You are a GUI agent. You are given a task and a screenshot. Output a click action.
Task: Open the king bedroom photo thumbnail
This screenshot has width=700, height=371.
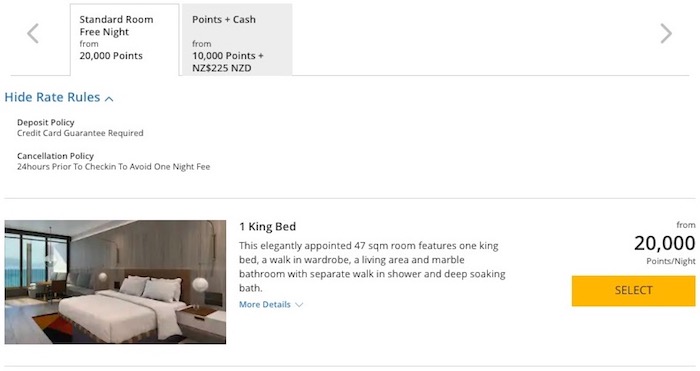(115, 282)
